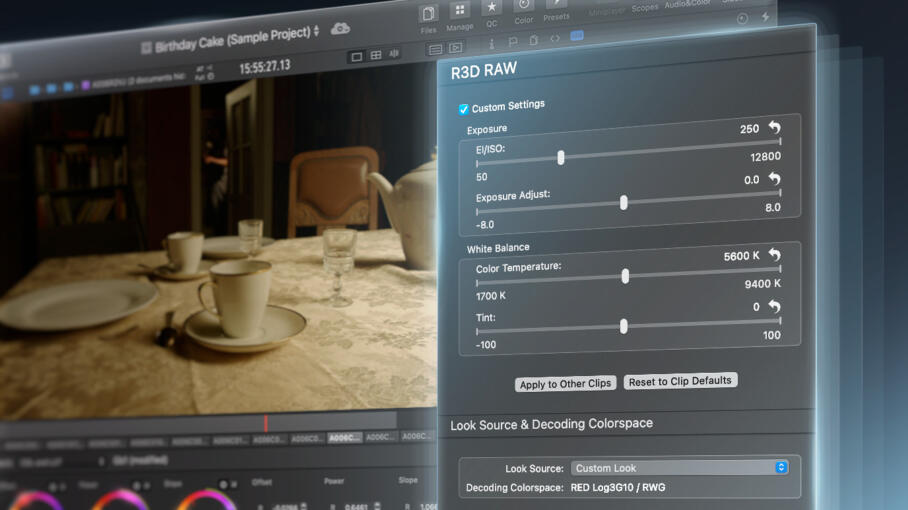This screenshot has height=510, width=908.
Task: Reset EI/ISO with its arrow icon
Action: [775, 127]
